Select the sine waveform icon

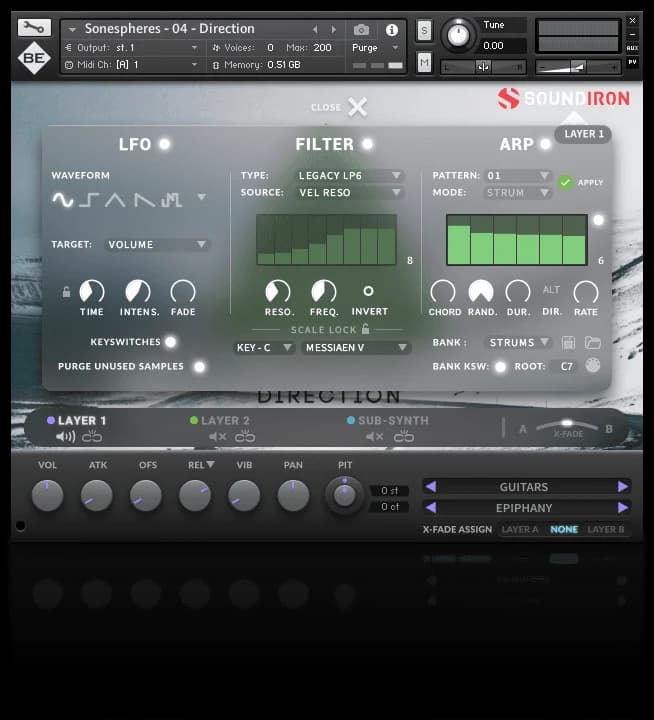tap(63, 200)
